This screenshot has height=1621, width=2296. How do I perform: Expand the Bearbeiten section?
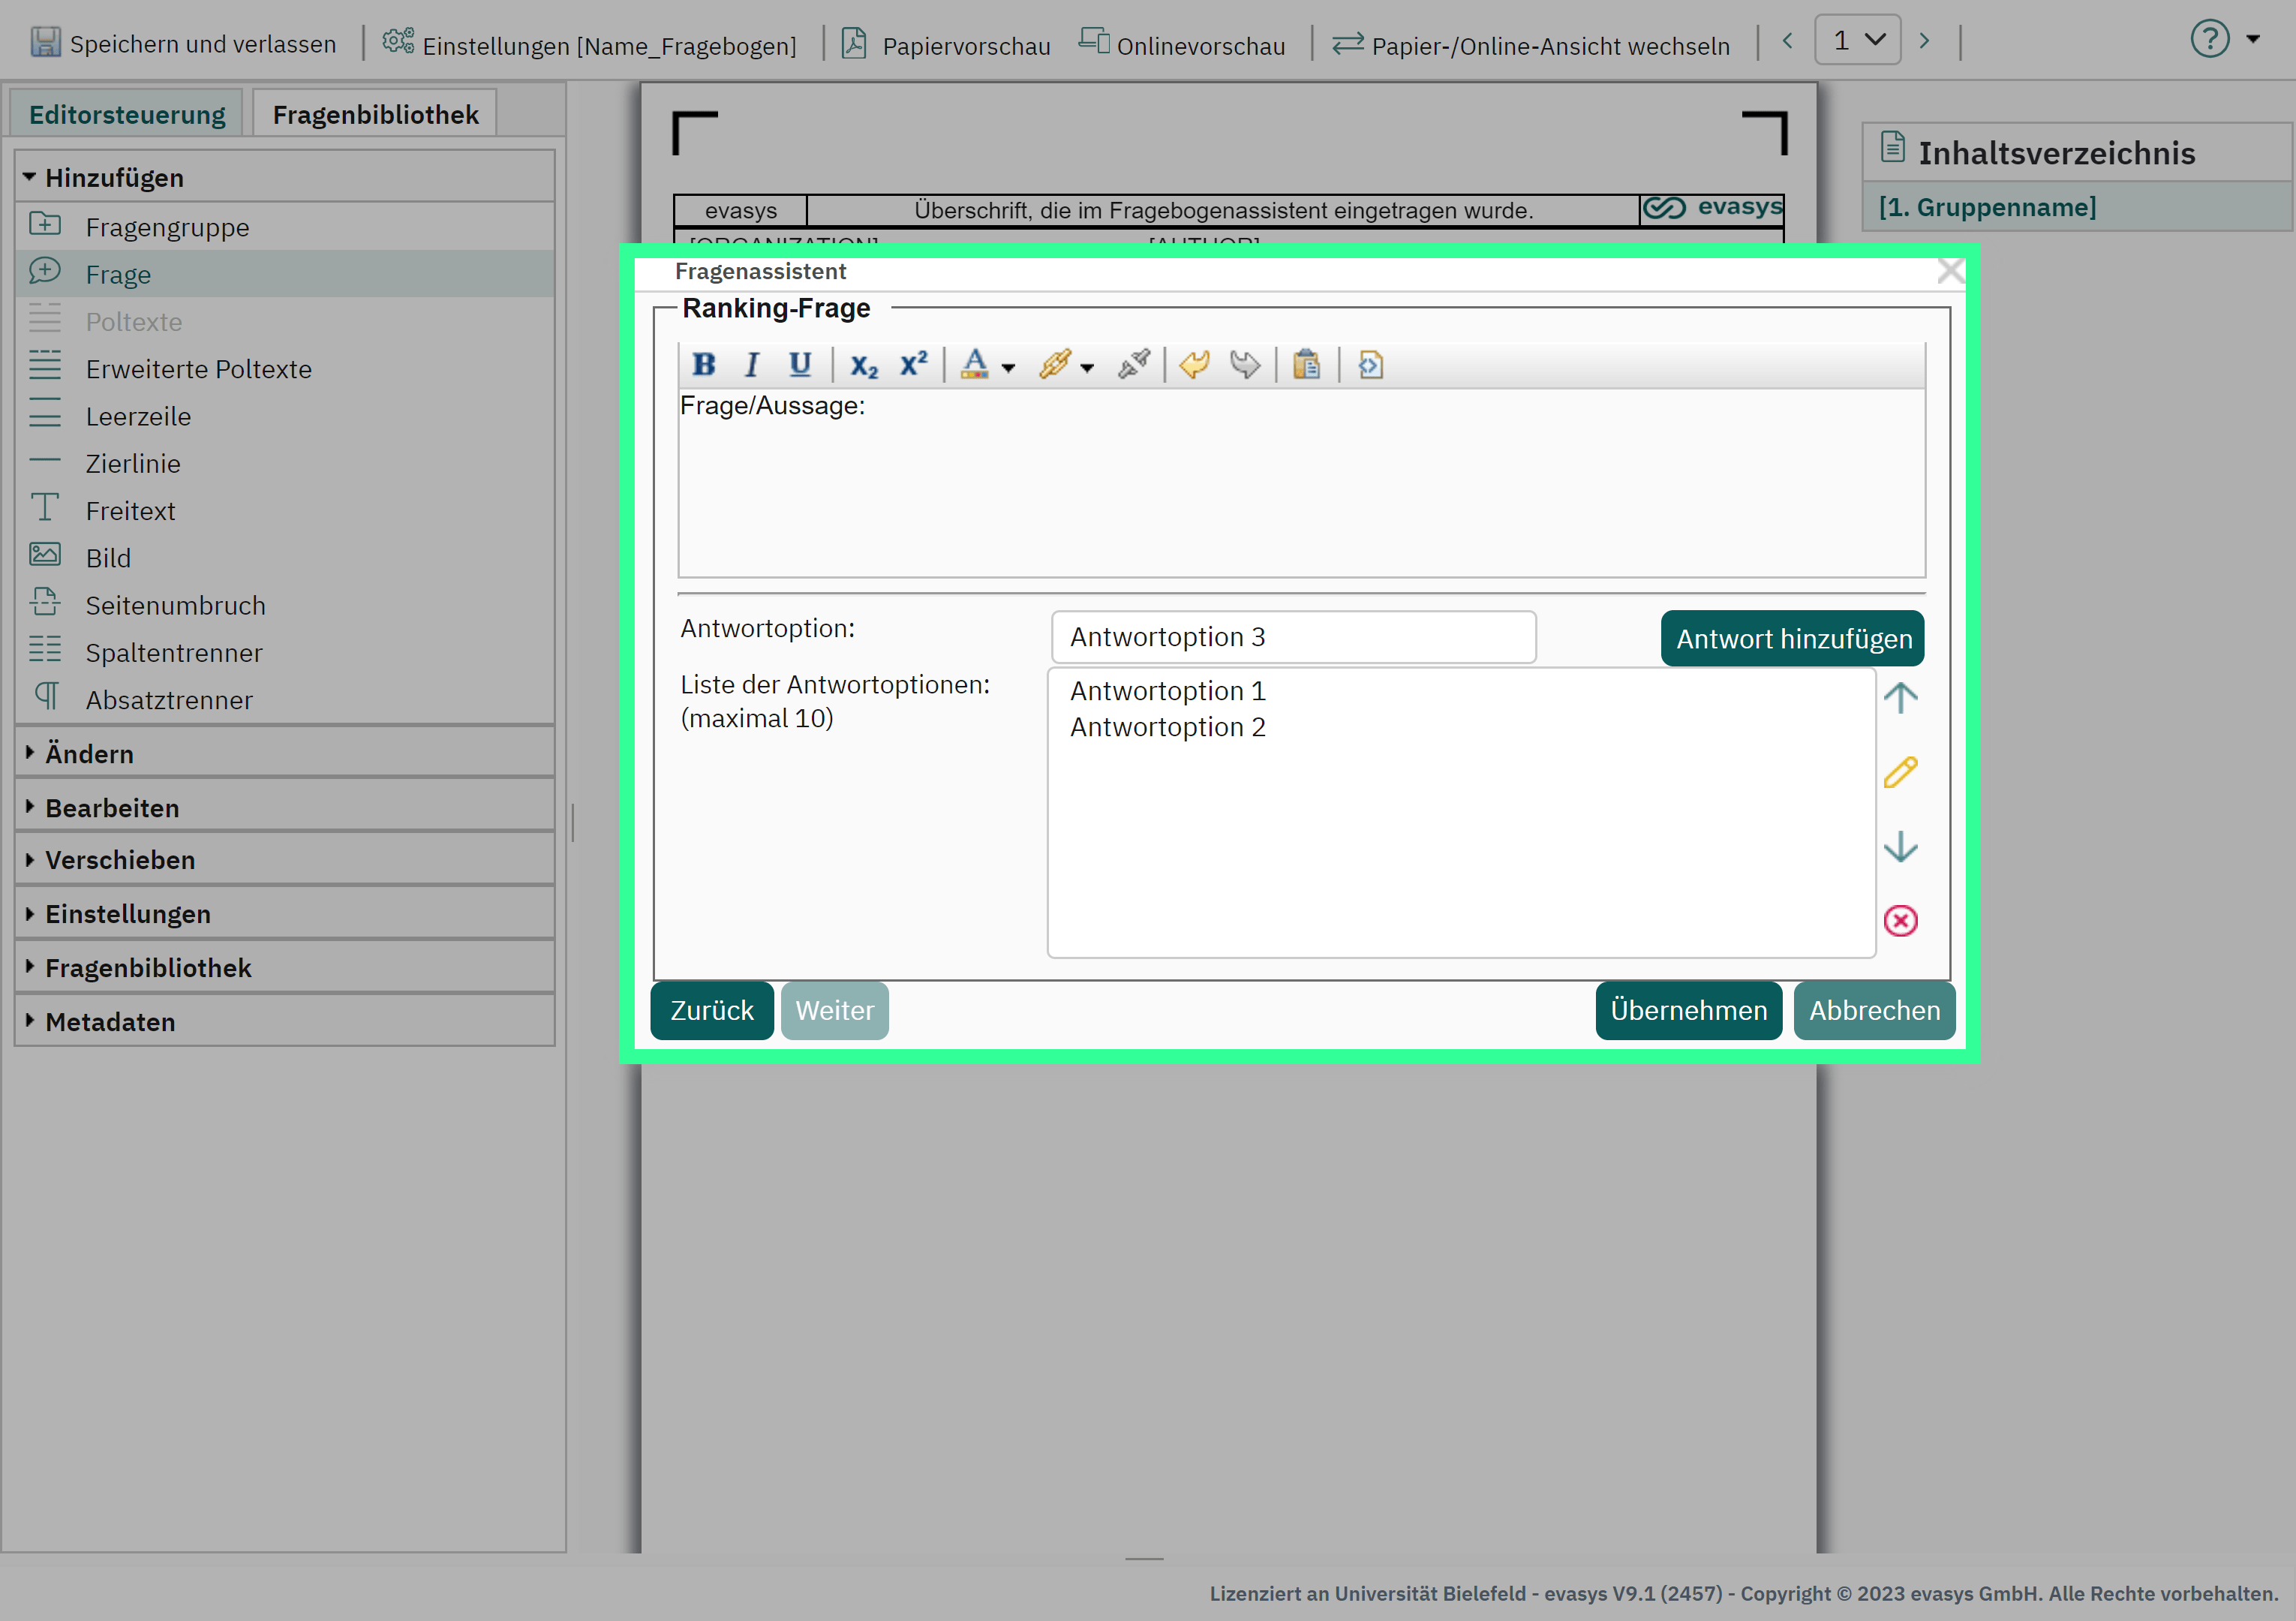(x=285, y=807)
